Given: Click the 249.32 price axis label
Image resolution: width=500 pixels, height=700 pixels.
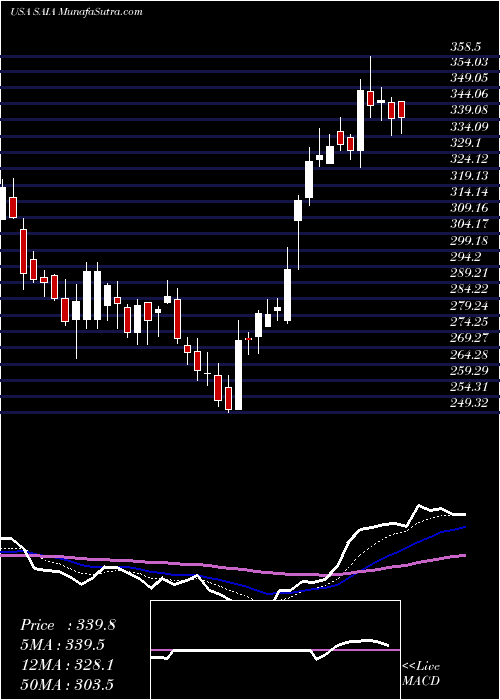Looking at the screenshot, I should (468, 403).
